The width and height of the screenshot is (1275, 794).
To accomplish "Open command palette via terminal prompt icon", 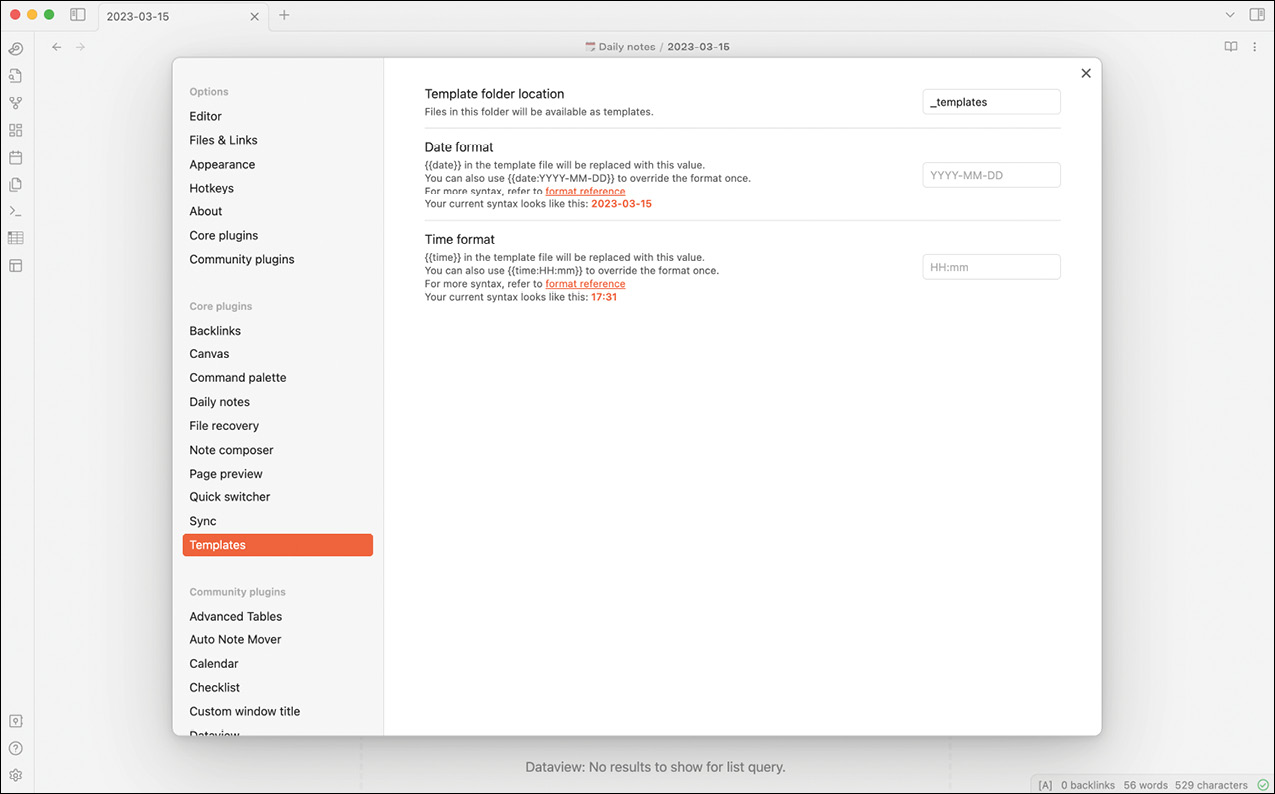I will 15,211.
